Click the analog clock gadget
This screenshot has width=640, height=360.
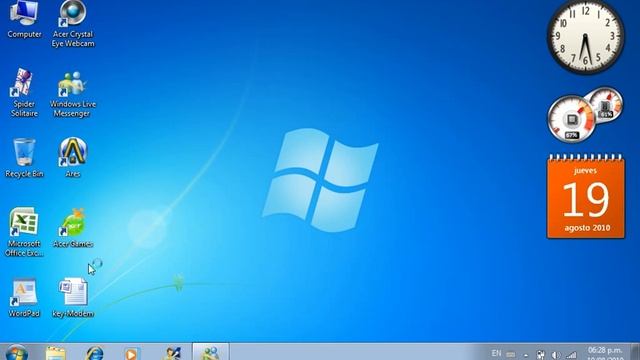click(585, 36)
